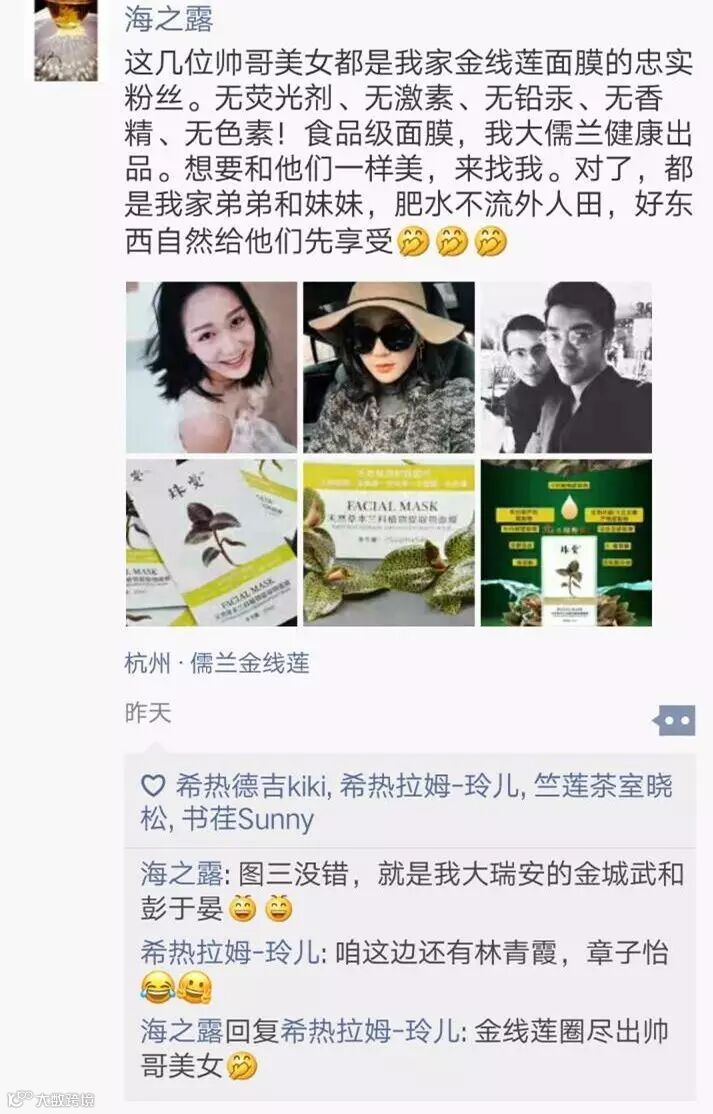Tap the comment mentioning 金城武和彭于晏
This screenshot has width=713, height=1114.
[x=411, y=891]
